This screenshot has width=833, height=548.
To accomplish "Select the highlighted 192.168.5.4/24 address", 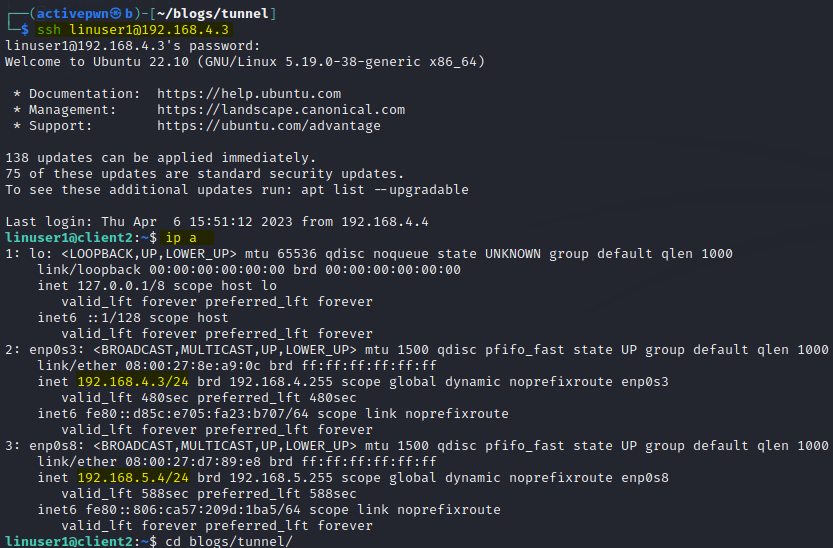I will tap(133, 478).
